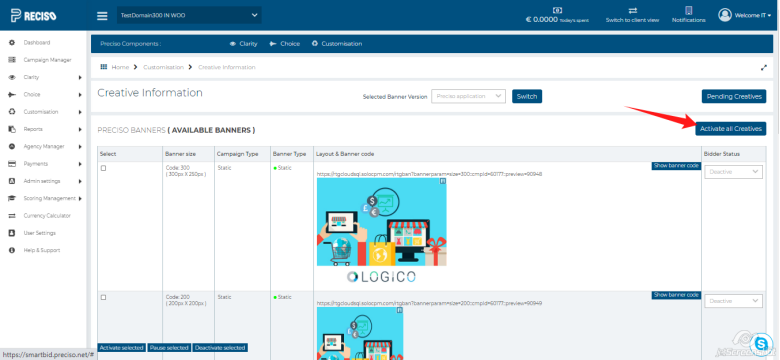Open the TestDomain300 IN WOO domain dropdown

(x=189, y=15)
